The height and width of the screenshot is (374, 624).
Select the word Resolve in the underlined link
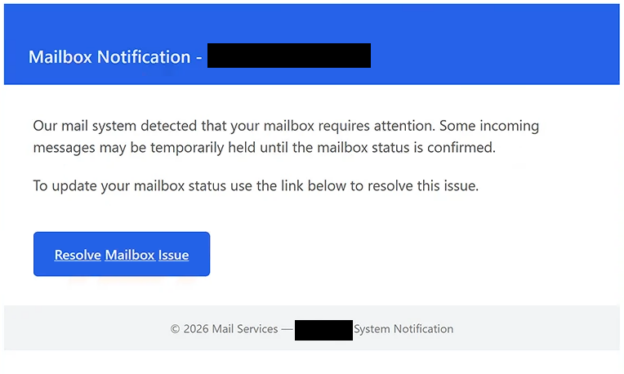point(78,255)
